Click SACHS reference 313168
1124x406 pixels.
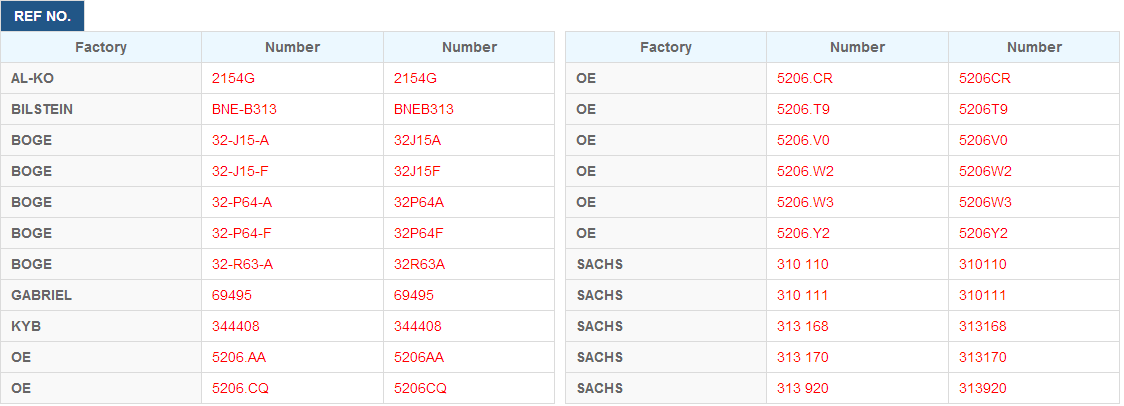pos(983,326)
